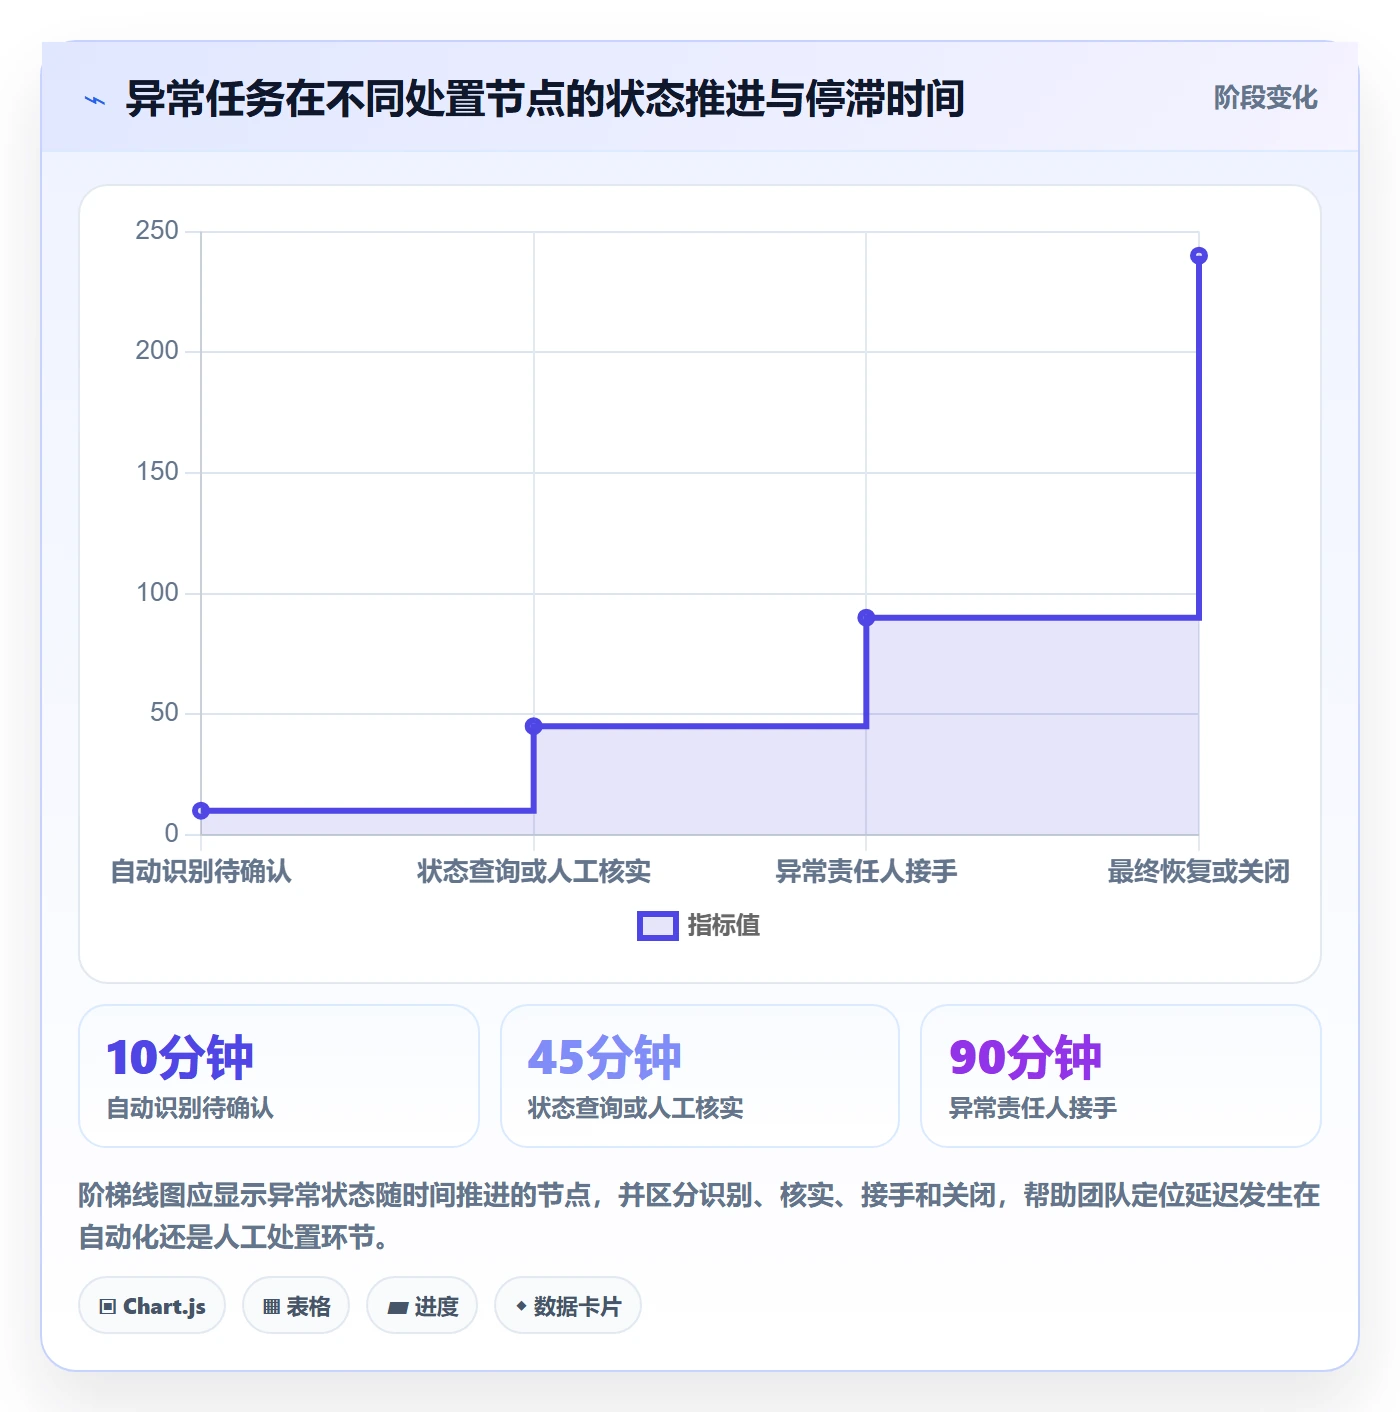Click the data point for 最终恢复或关闭

pyautogui.click(x=1199, y=256)
